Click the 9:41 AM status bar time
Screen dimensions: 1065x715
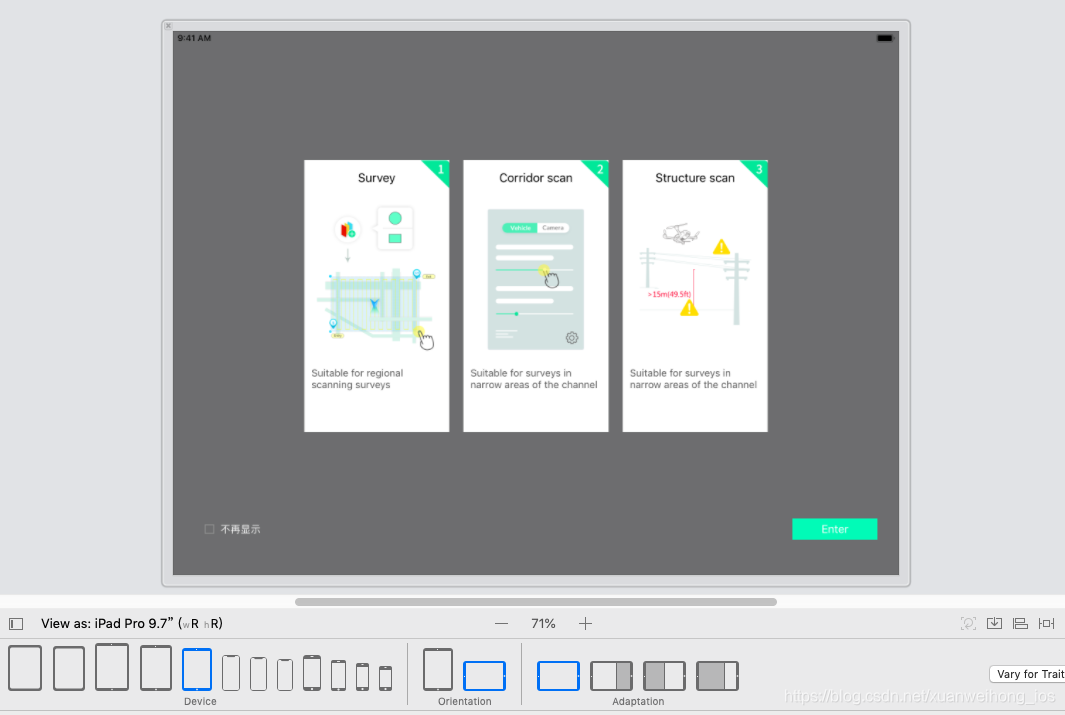(x=194, y=38)
